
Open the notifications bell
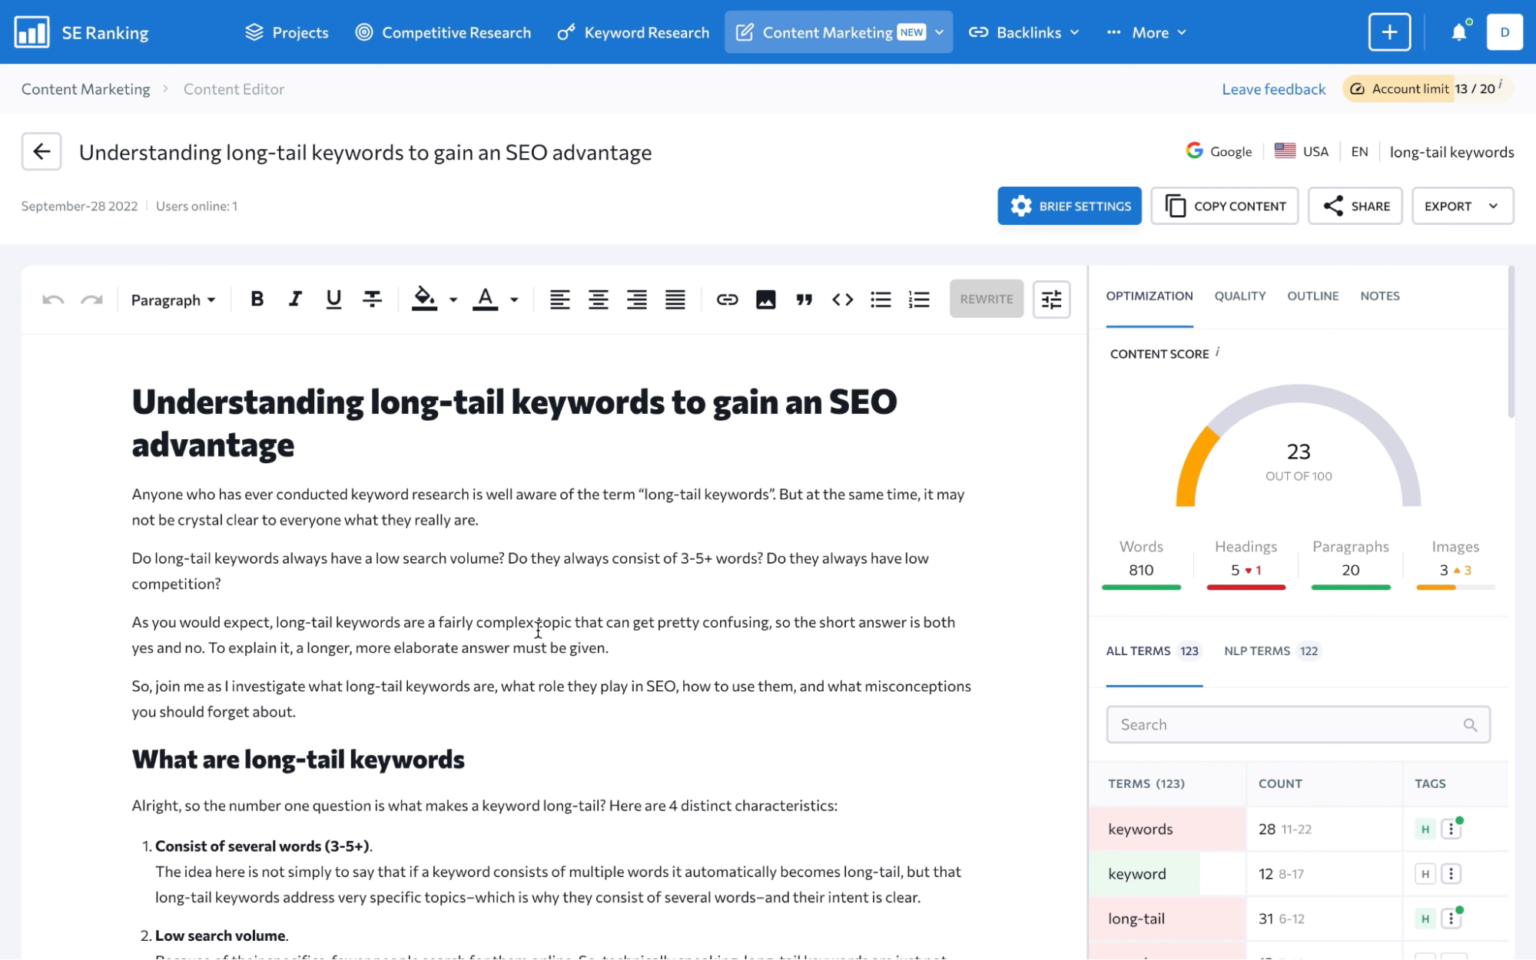1458,31
